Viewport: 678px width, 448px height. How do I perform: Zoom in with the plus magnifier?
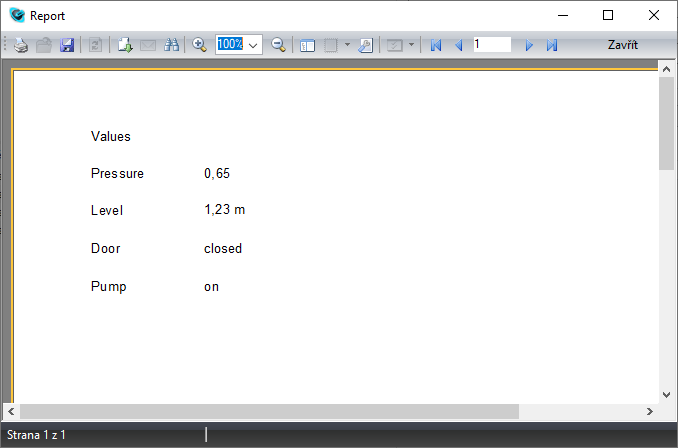click(199, 45)
